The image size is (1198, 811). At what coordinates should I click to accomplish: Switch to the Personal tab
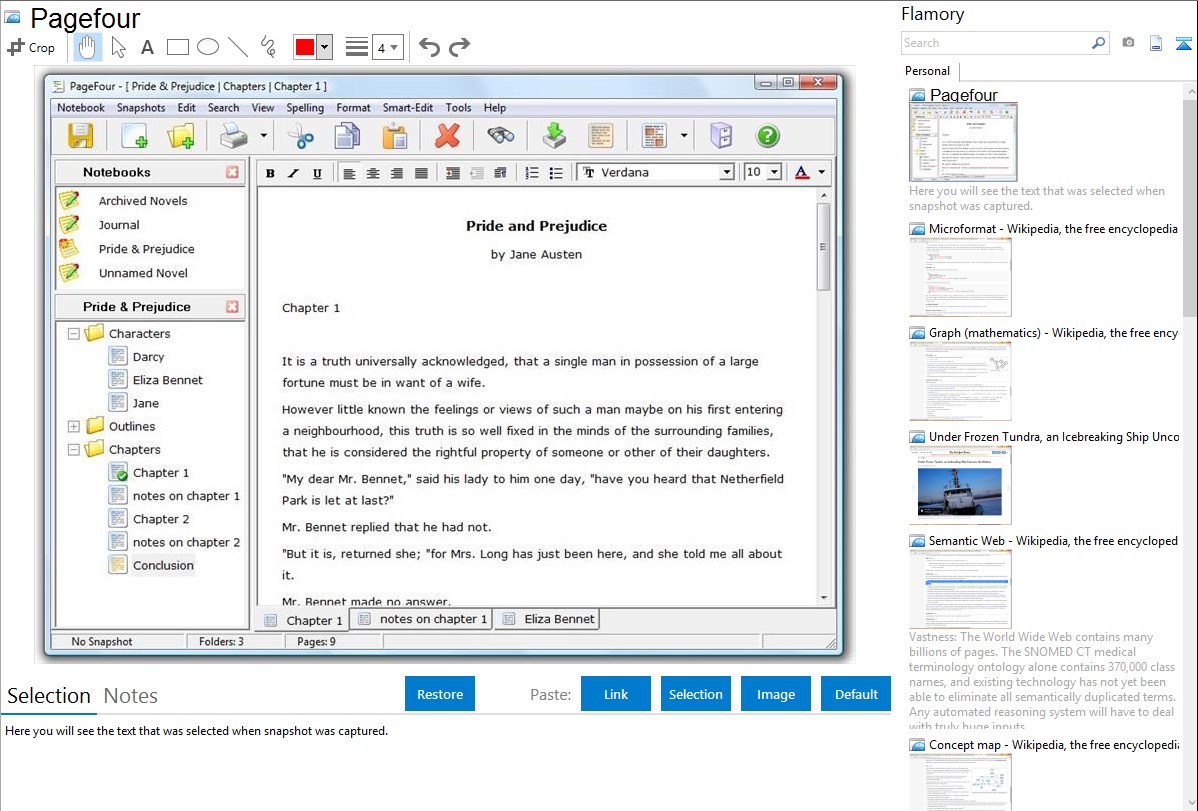928,71
